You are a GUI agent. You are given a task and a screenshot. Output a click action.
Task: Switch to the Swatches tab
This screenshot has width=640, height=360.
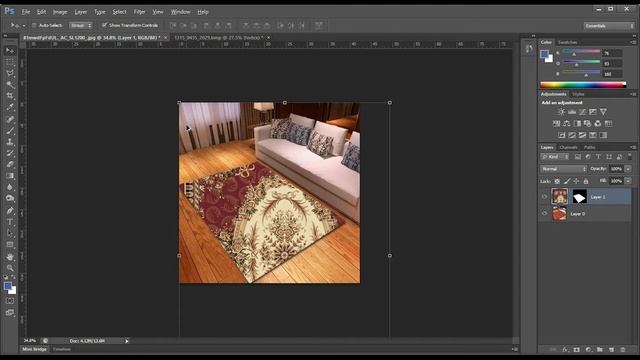click(567, 42)
